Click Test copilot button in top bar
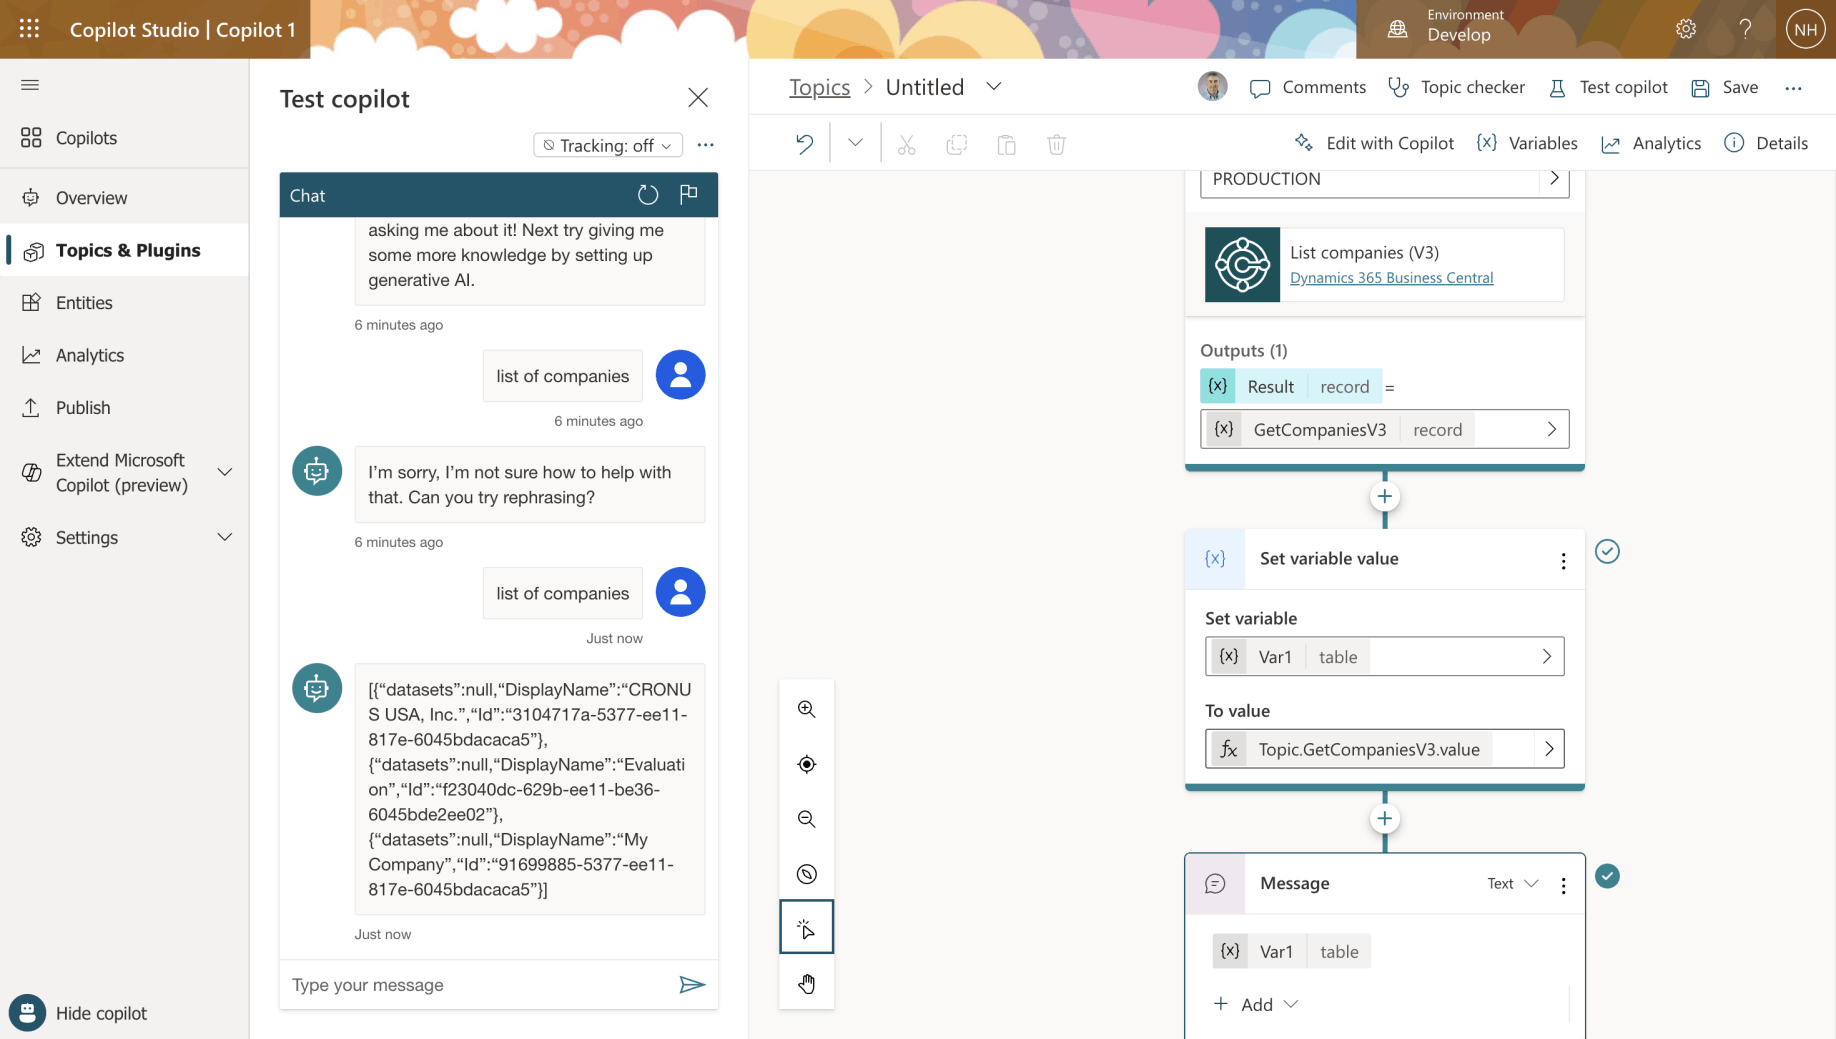The height and width of the screenshot is (1039, 1836). click(x=1608, y=87)
